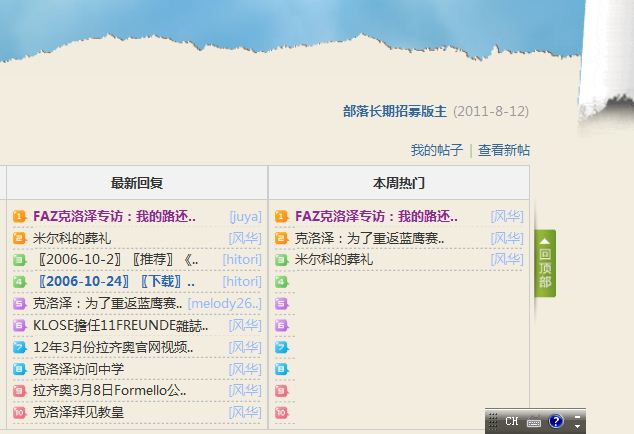Open the 部落长期招募版主 announcement
The image size is (634, 434).
click(395, 111)
